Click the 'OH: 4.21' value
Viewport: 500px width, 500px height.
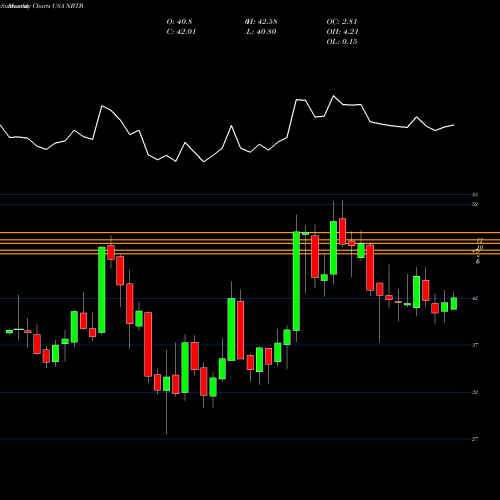[x=342, y=32]
